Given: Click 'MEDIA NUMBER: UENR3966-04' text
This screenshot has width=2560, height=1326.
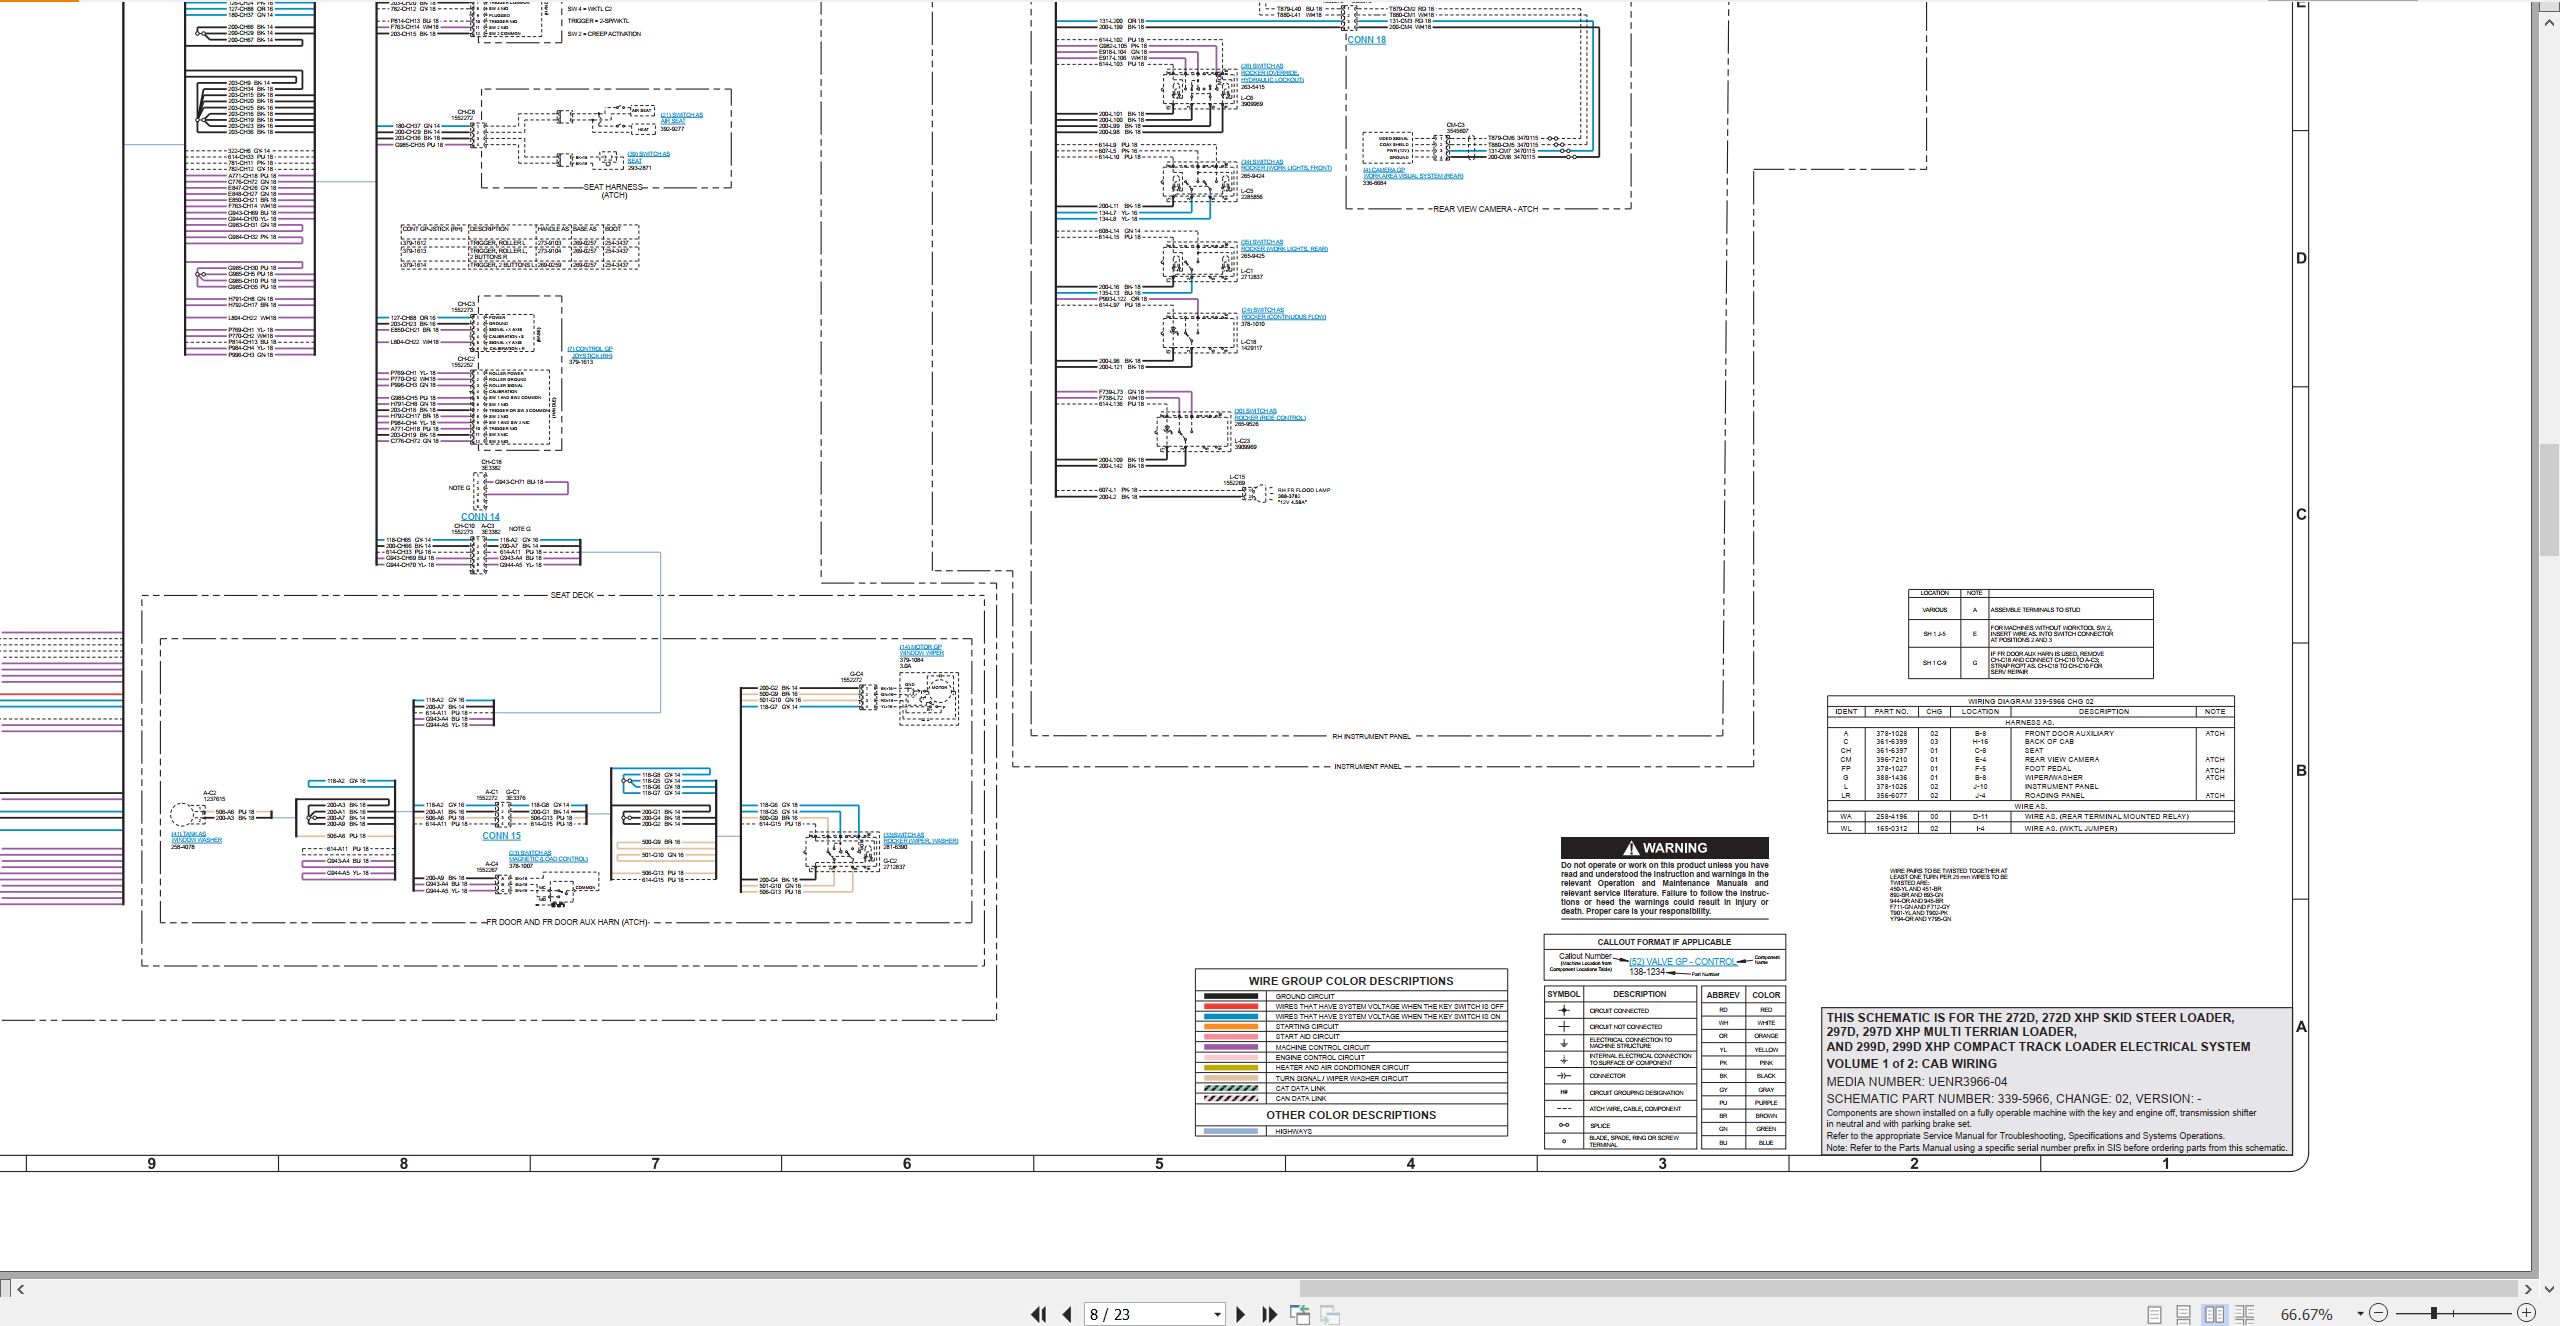Looking at the screenshot, I should pyautogui.click(x=1916, y=1082).
